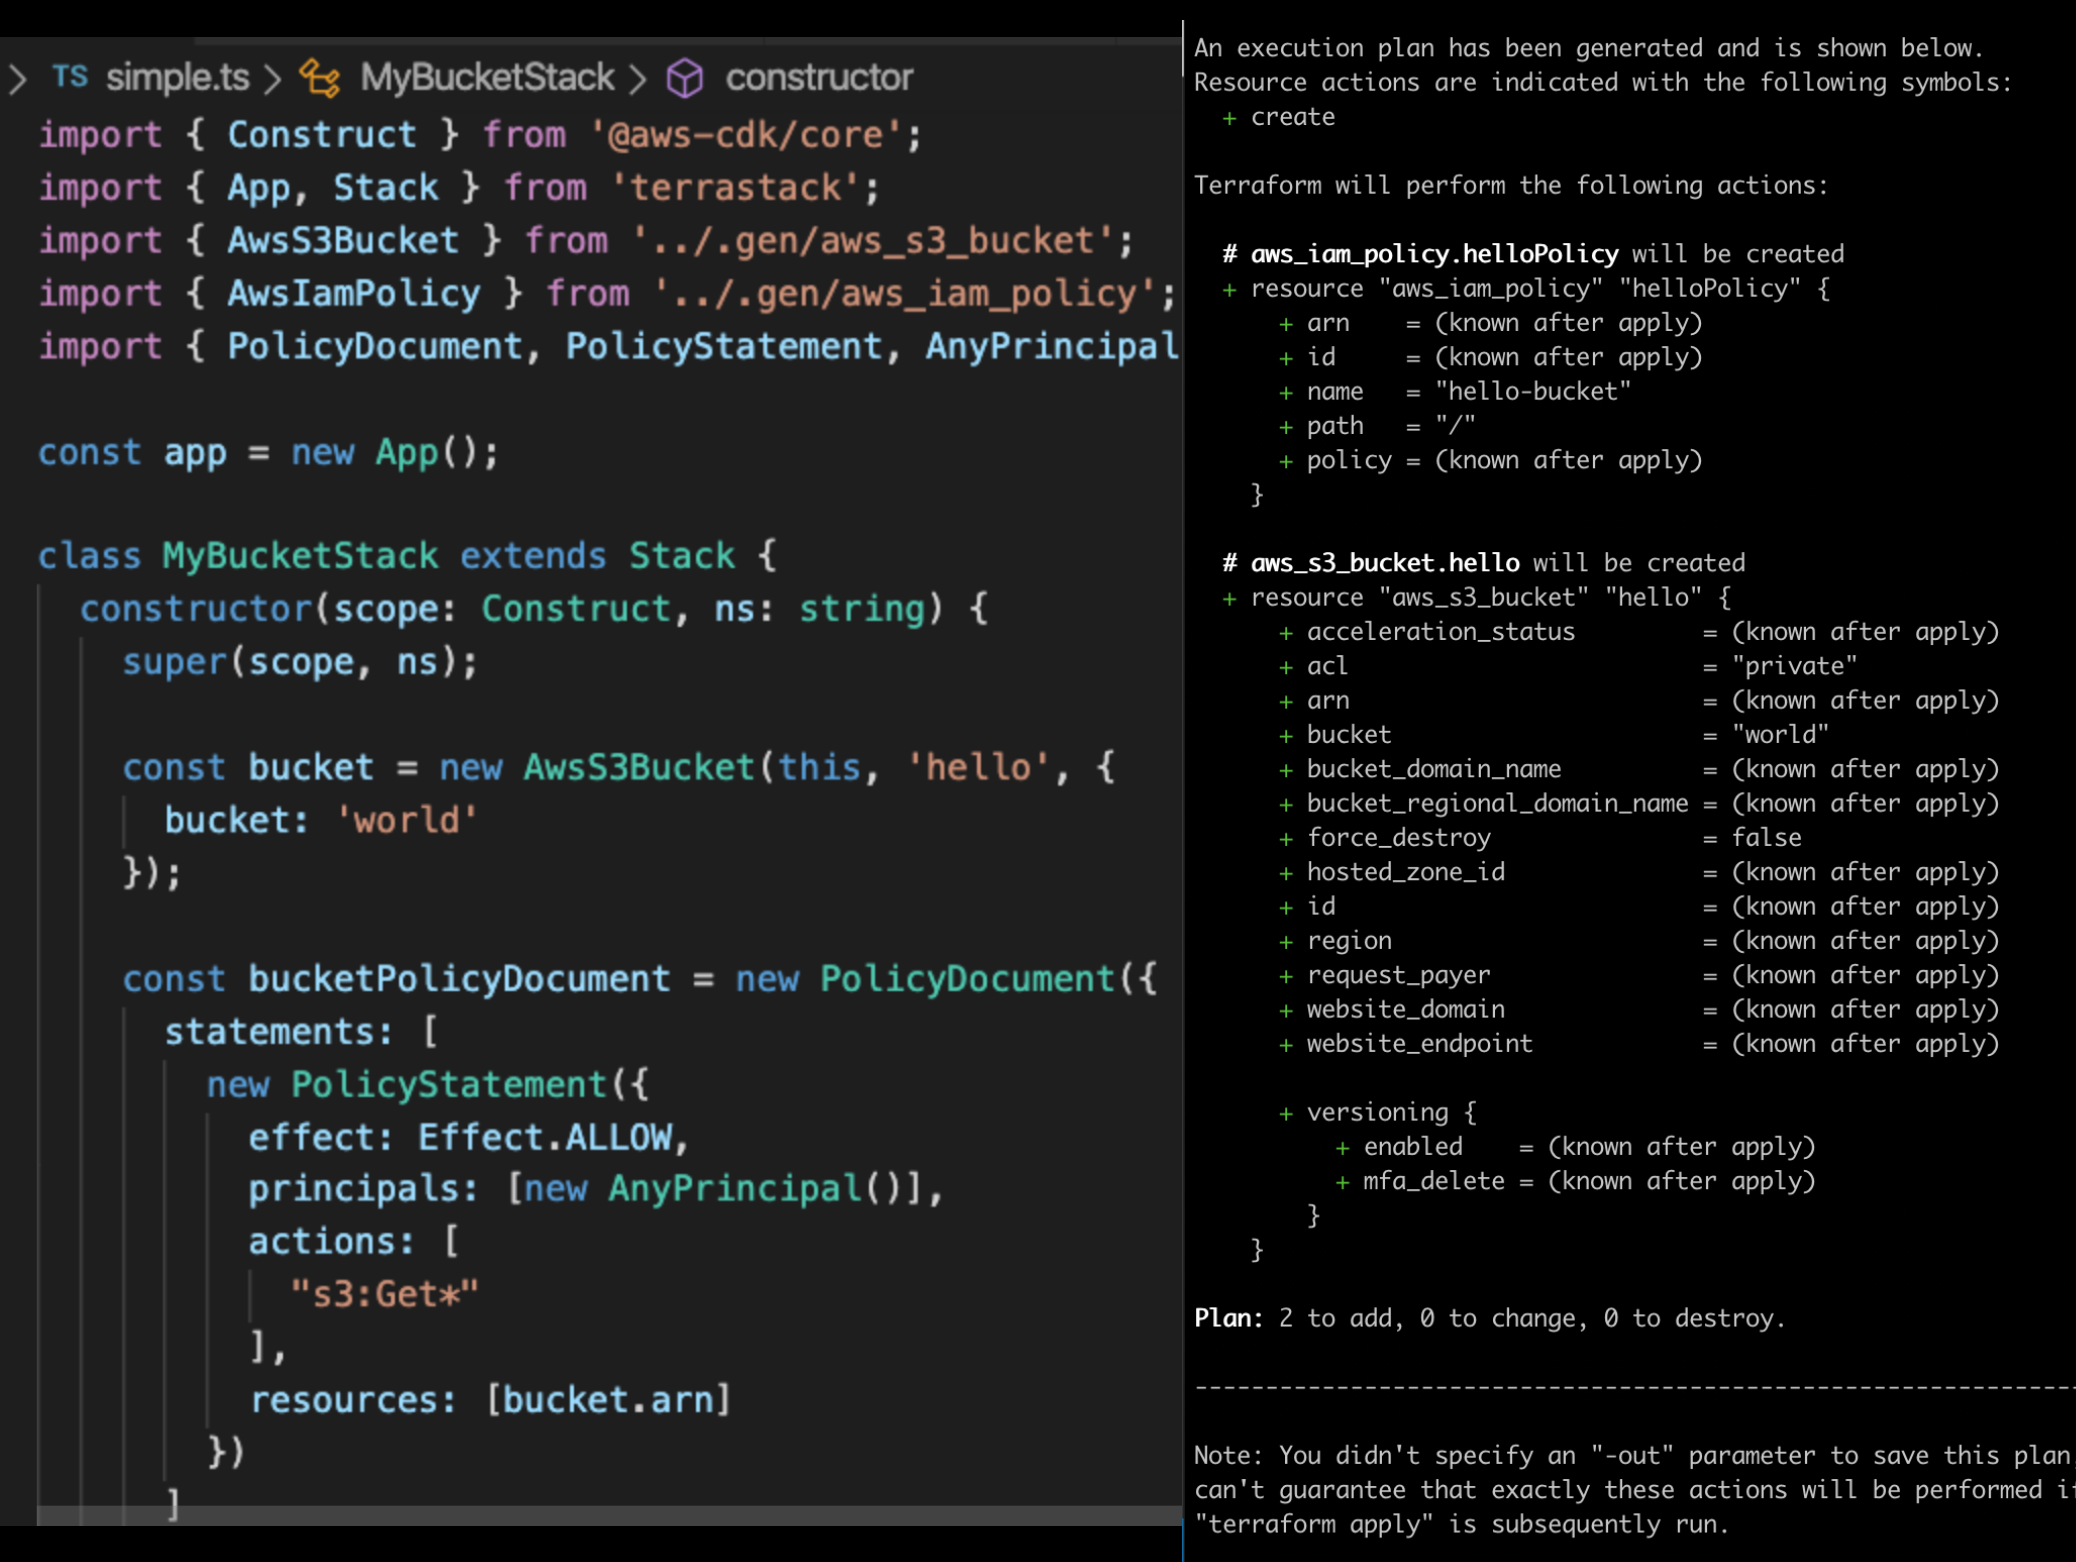Click the AwsS3Bucket import name
The image size is (2076, 1562).
tap(342, 241)
